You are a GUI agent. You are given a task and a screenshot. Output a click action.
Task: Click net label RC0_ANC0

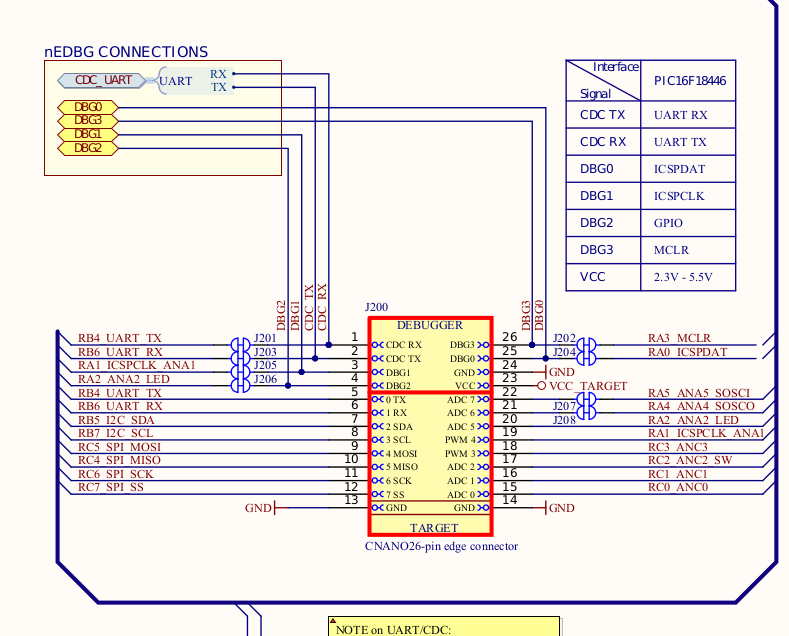[x=678, y=487]
